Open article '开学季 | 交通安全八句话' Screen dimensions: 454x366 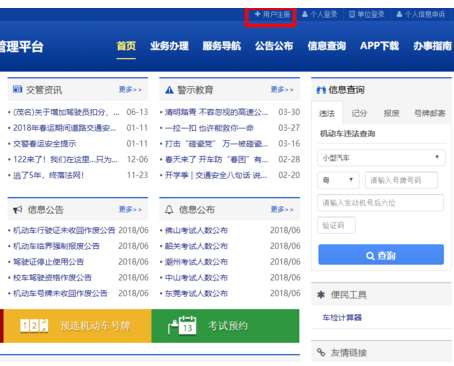(x=216, y=175)
